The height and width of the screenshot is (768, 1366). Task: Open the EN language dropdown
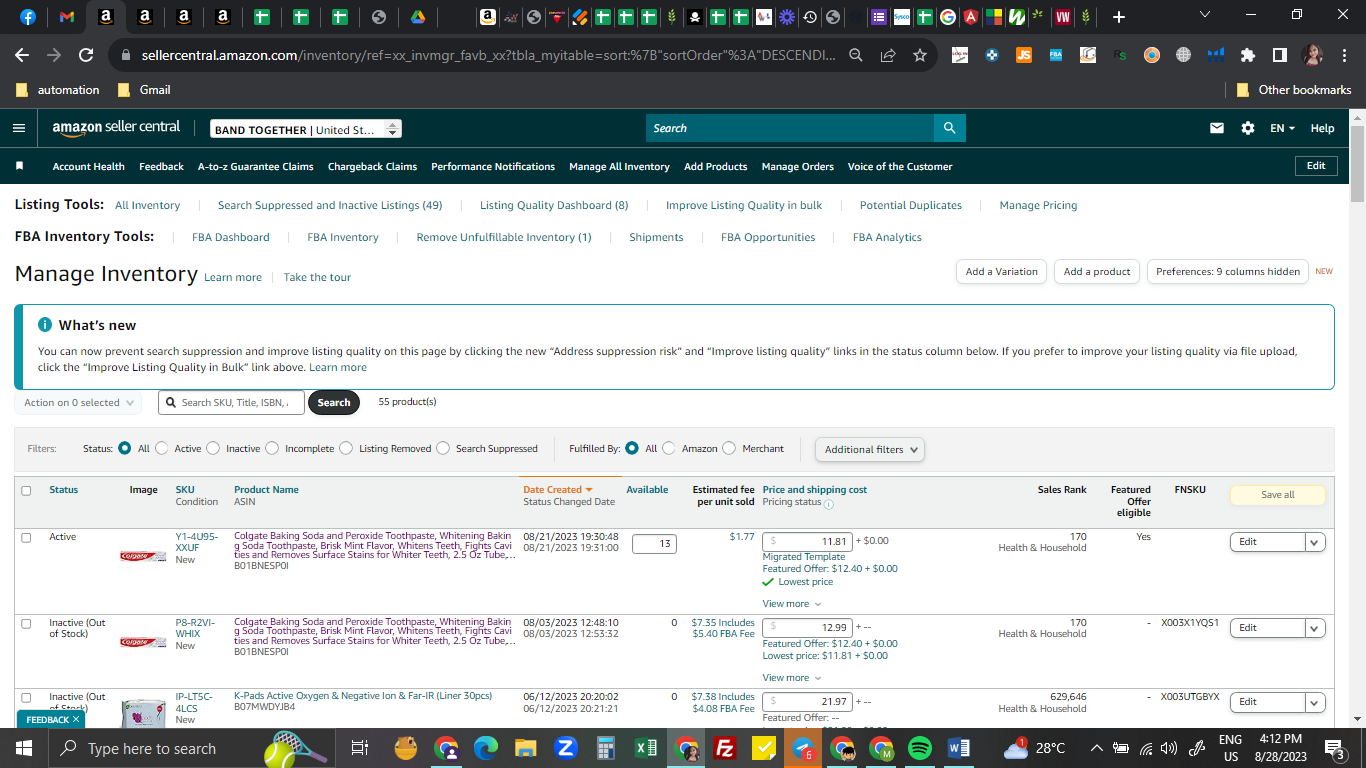point(1282,128)
